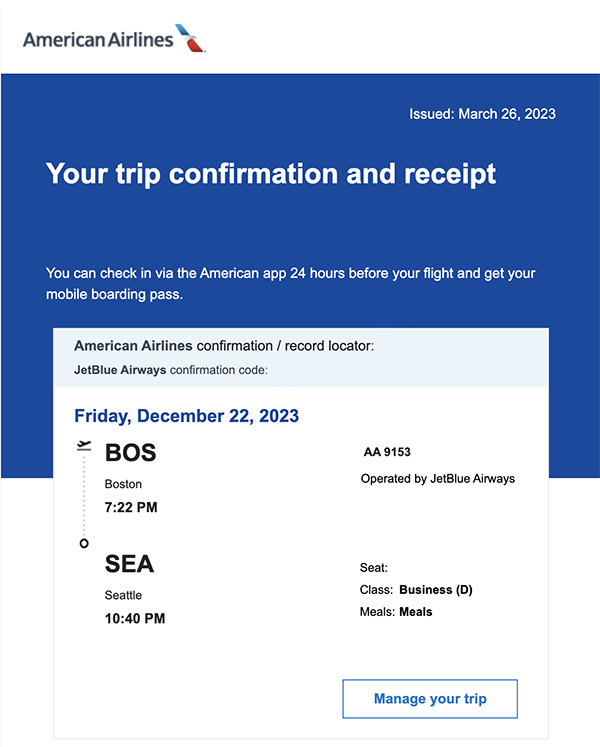Viewport: 600px width, 747px height.
Task: Click the Manage your trip button
Action: 430,698
